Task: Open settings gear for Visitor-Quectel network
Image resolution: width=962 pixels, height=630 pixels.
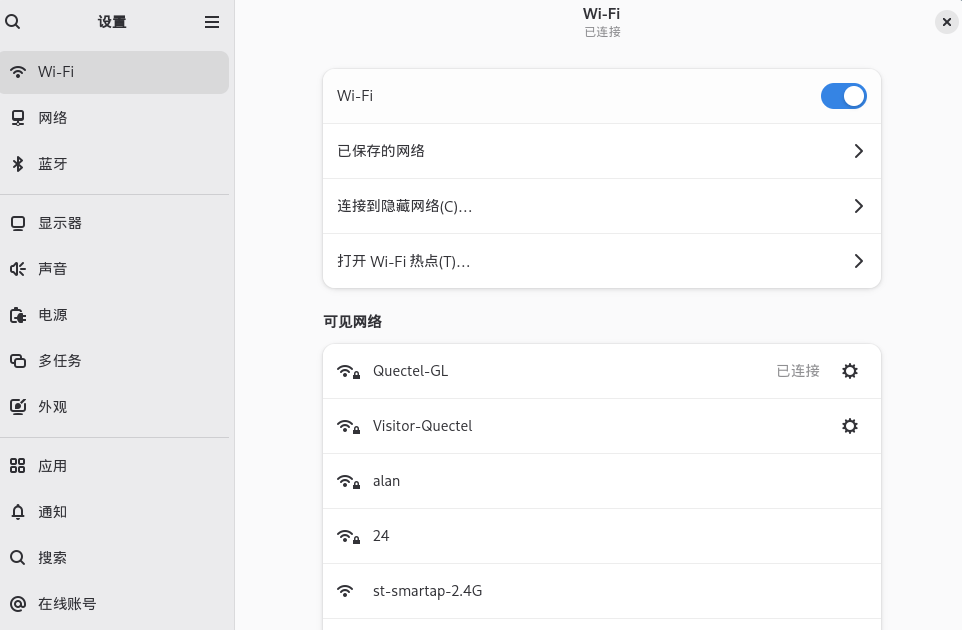Action: (x=849, y=426)
